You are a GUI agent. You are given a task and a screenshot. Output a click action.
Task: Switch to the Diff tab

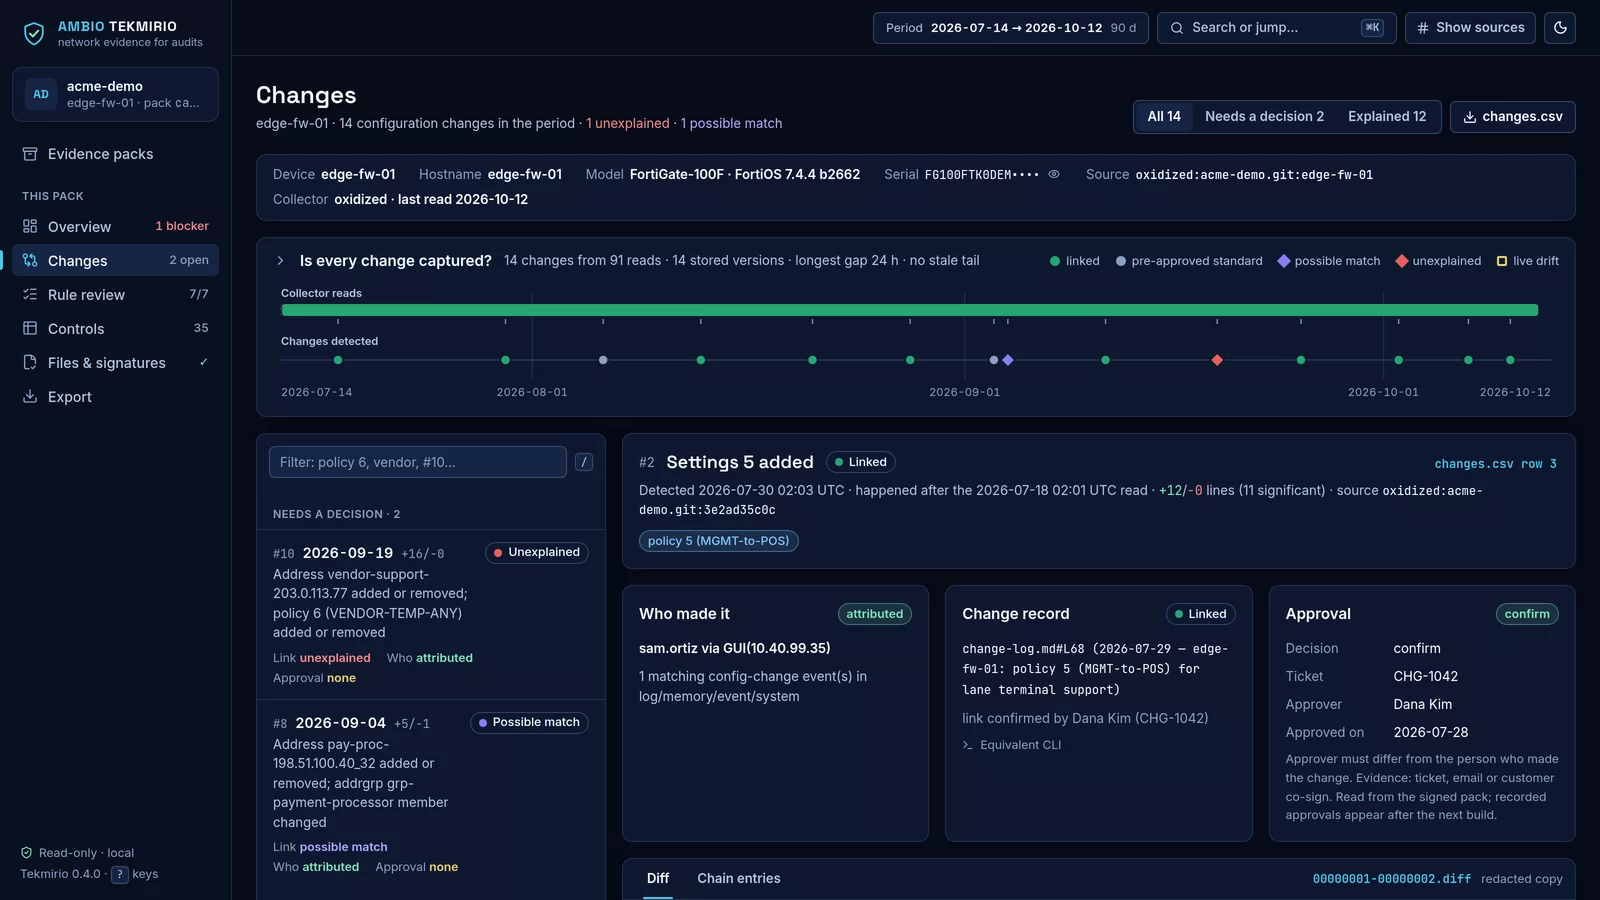coord(658,878)
